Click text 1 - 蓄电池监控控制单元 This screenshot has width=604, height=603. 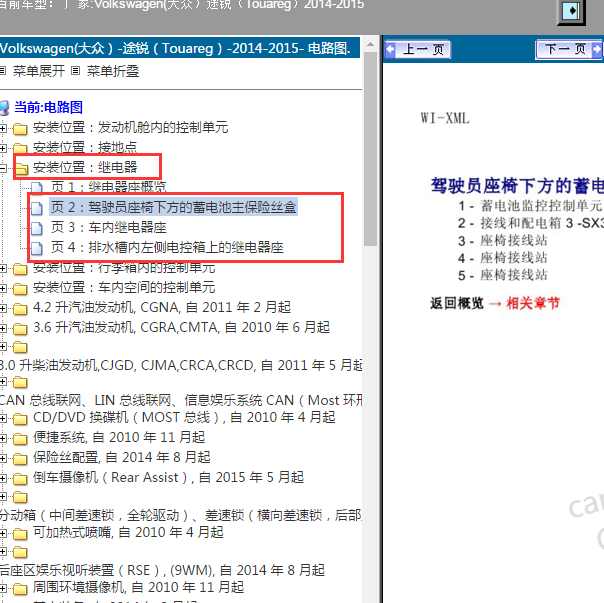tap(531, 206)
